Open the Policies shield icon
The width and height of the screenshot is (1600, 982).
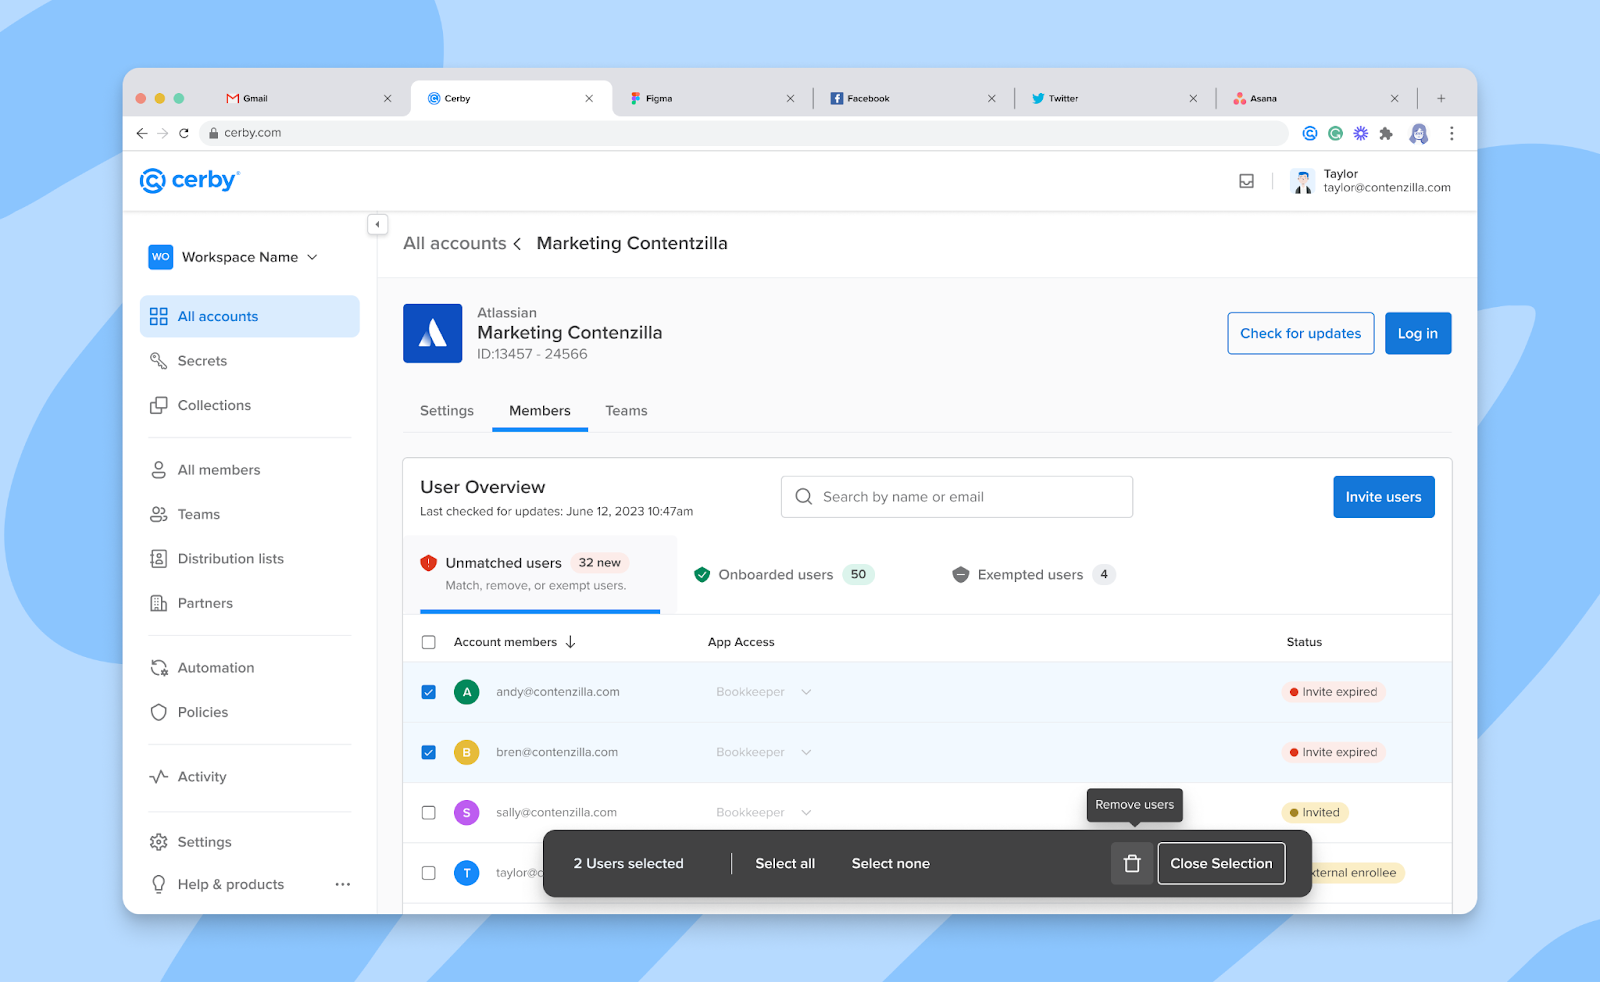[x=158, y=712]
